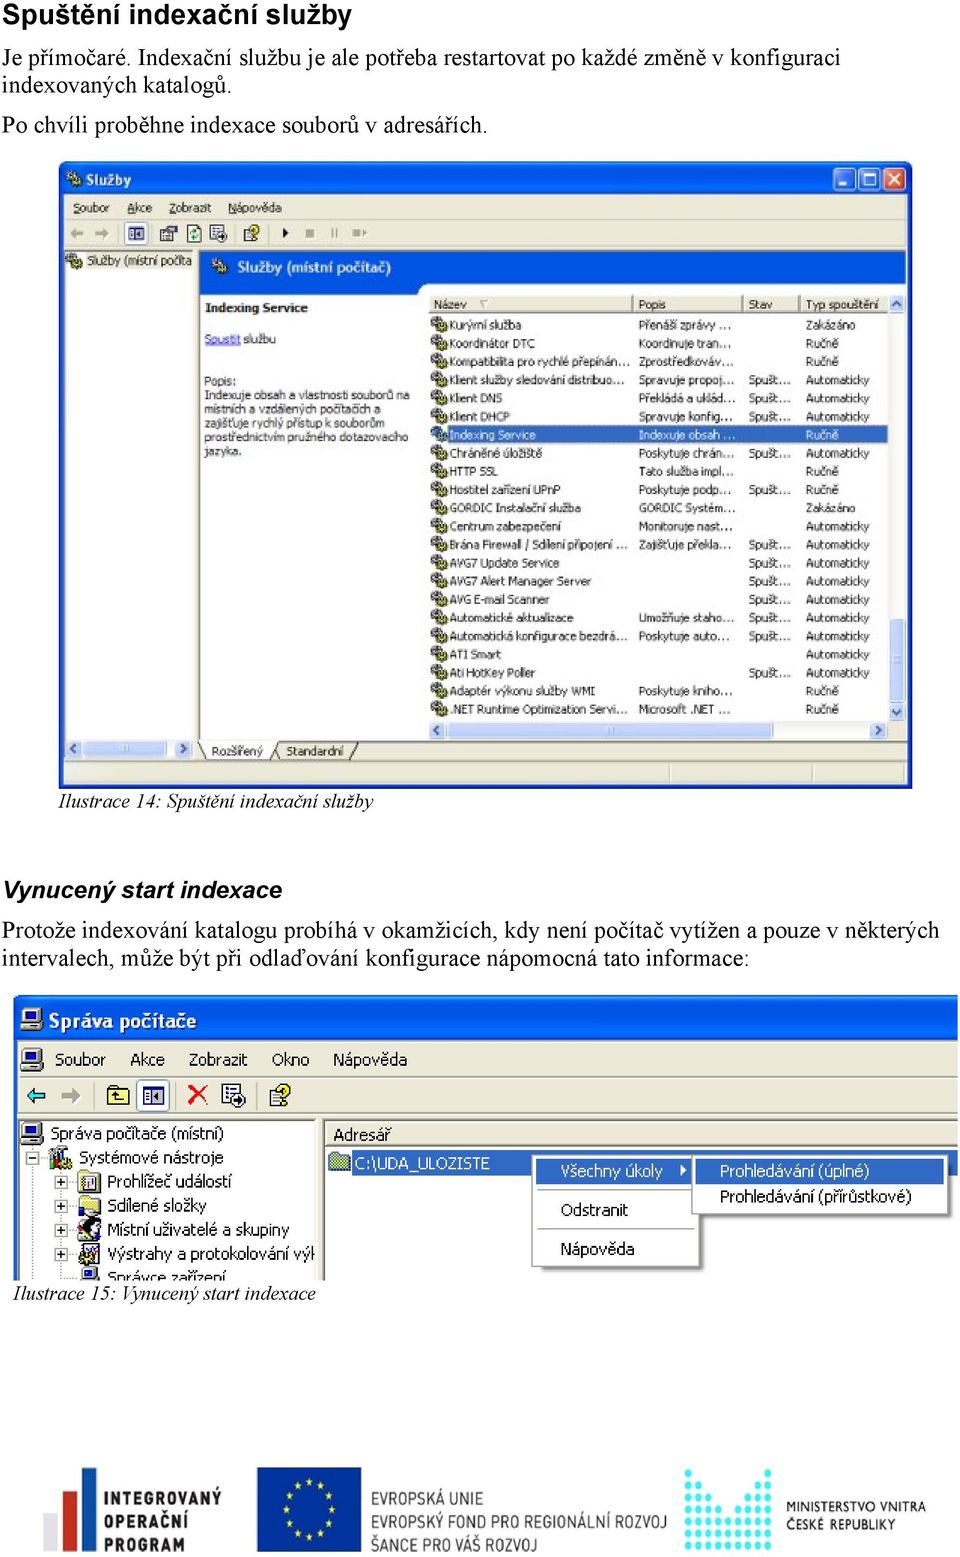Select .NET Runtime Optimization Service row
Image resolution: width=960 pixels, height=1557 pixels.
click(658, 709)
